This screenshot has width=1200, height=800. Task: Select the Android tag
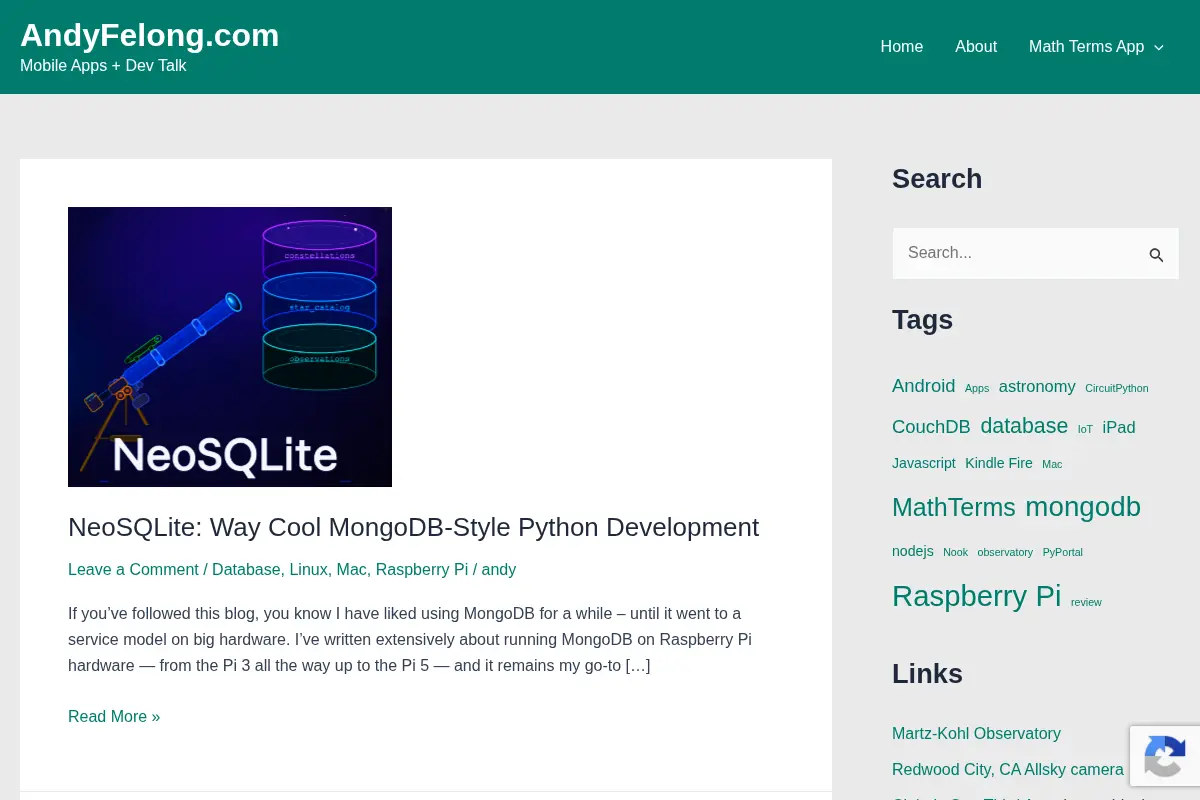coord(923,386)
